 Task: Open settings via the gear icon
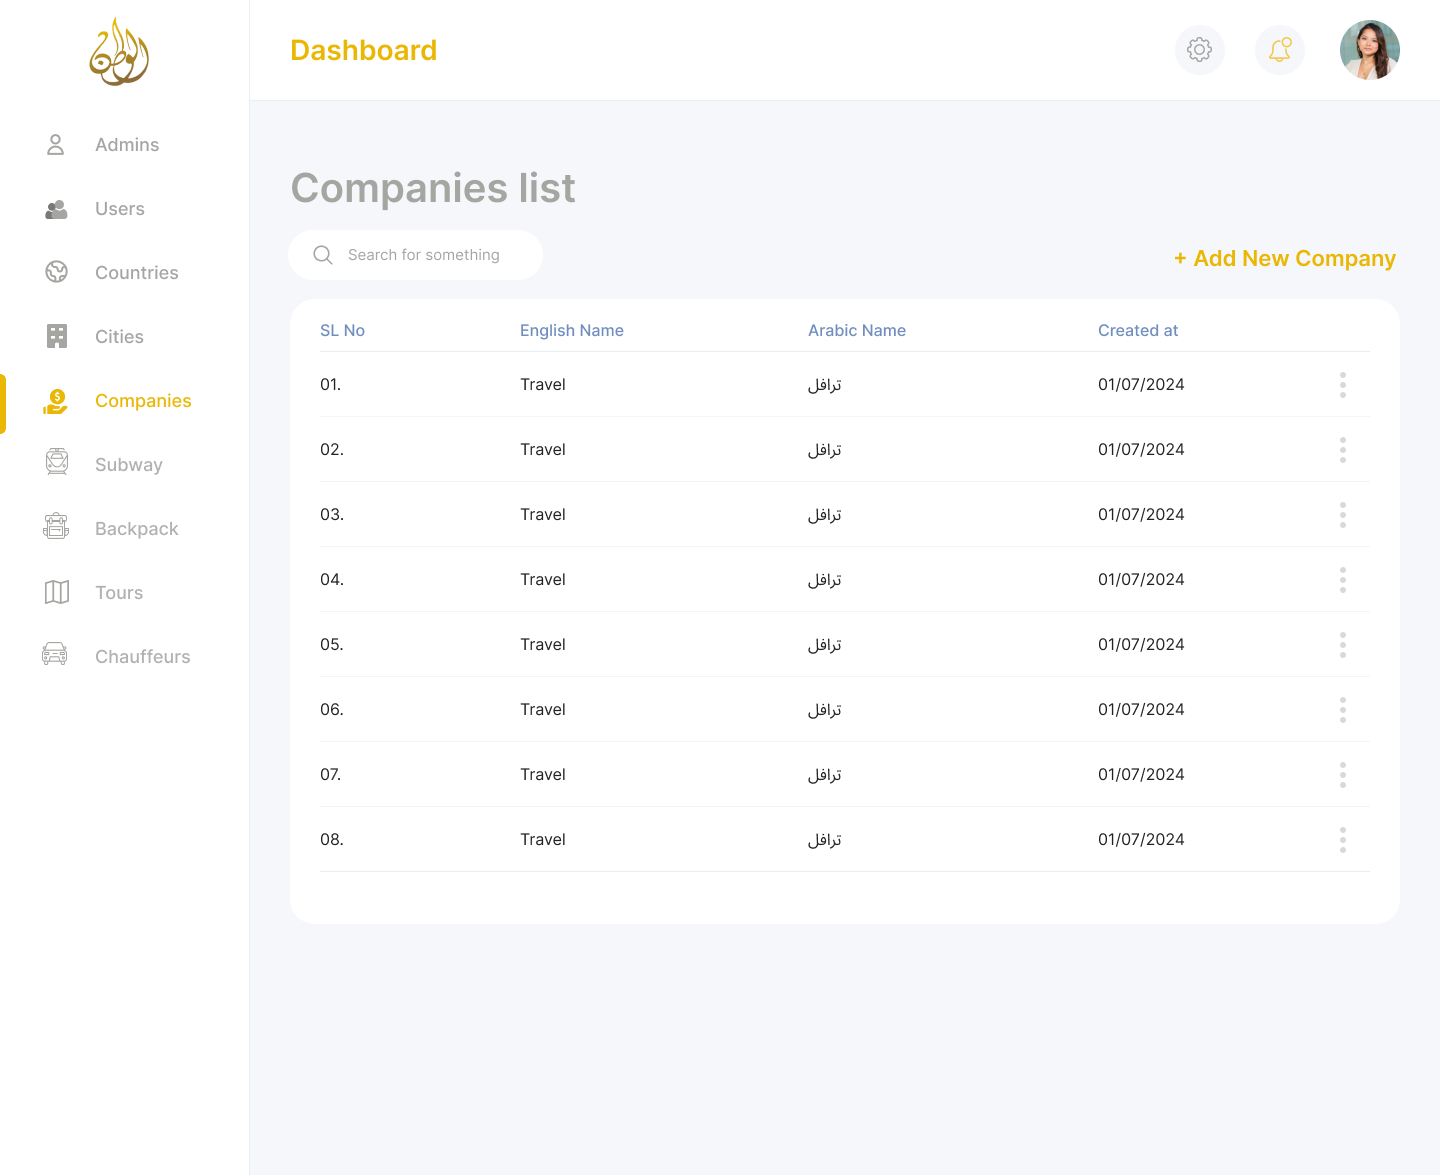click(x=1199, y=50)
